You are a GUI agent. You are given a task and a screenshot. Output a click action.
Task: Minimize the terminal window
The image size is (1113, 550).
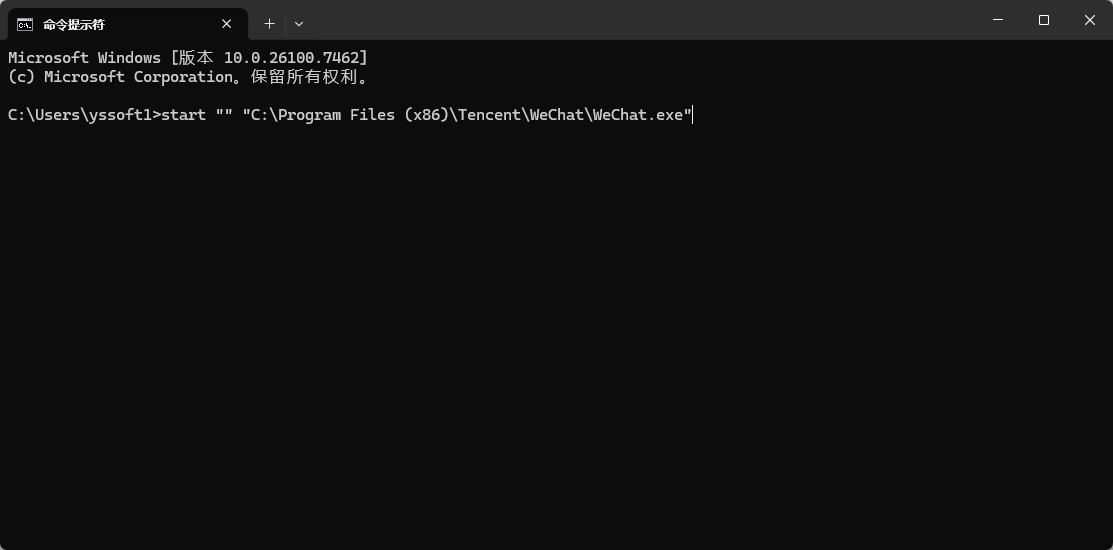[998, 20]
